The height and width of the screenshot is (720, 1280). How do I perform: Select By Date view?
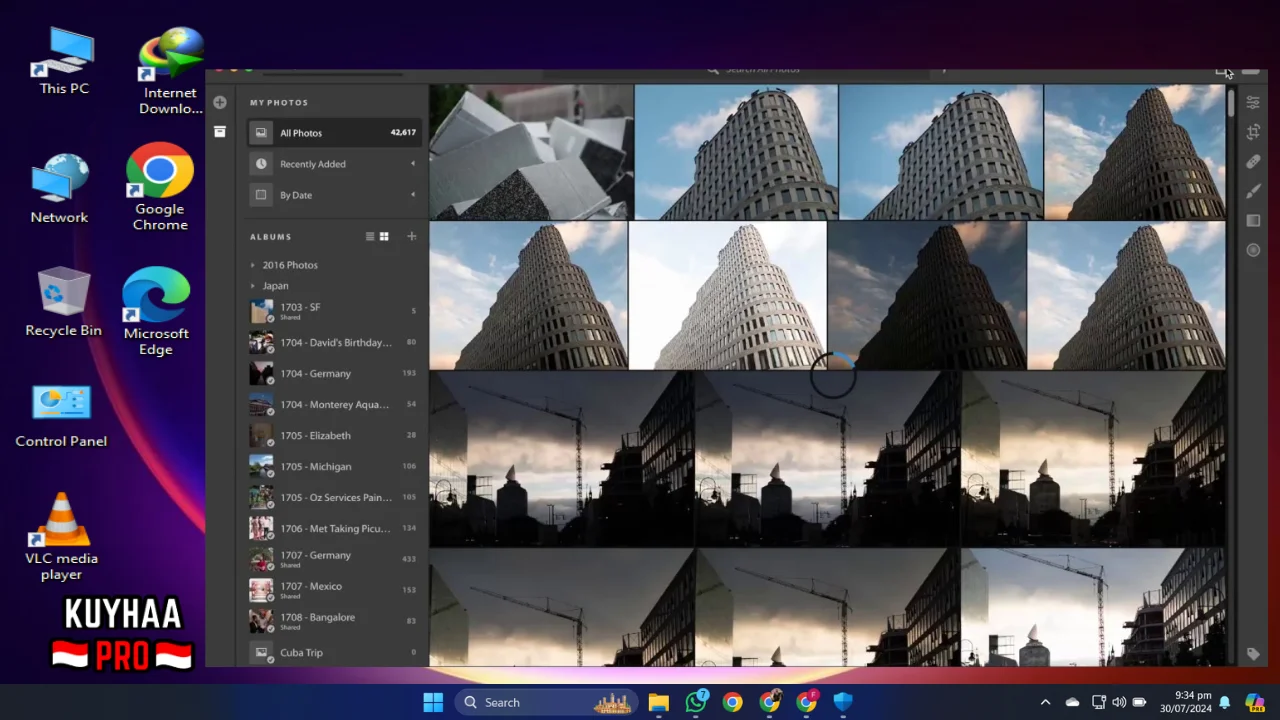point(335,195)
